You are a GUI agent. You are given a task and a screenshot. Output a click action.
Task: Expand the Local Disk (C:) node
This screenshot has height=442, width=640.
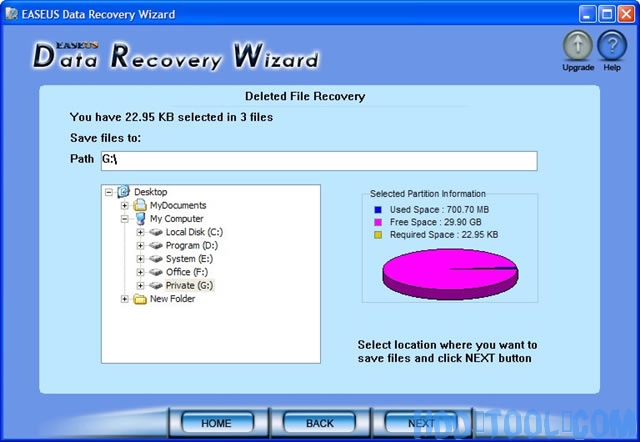click(140, 232)
